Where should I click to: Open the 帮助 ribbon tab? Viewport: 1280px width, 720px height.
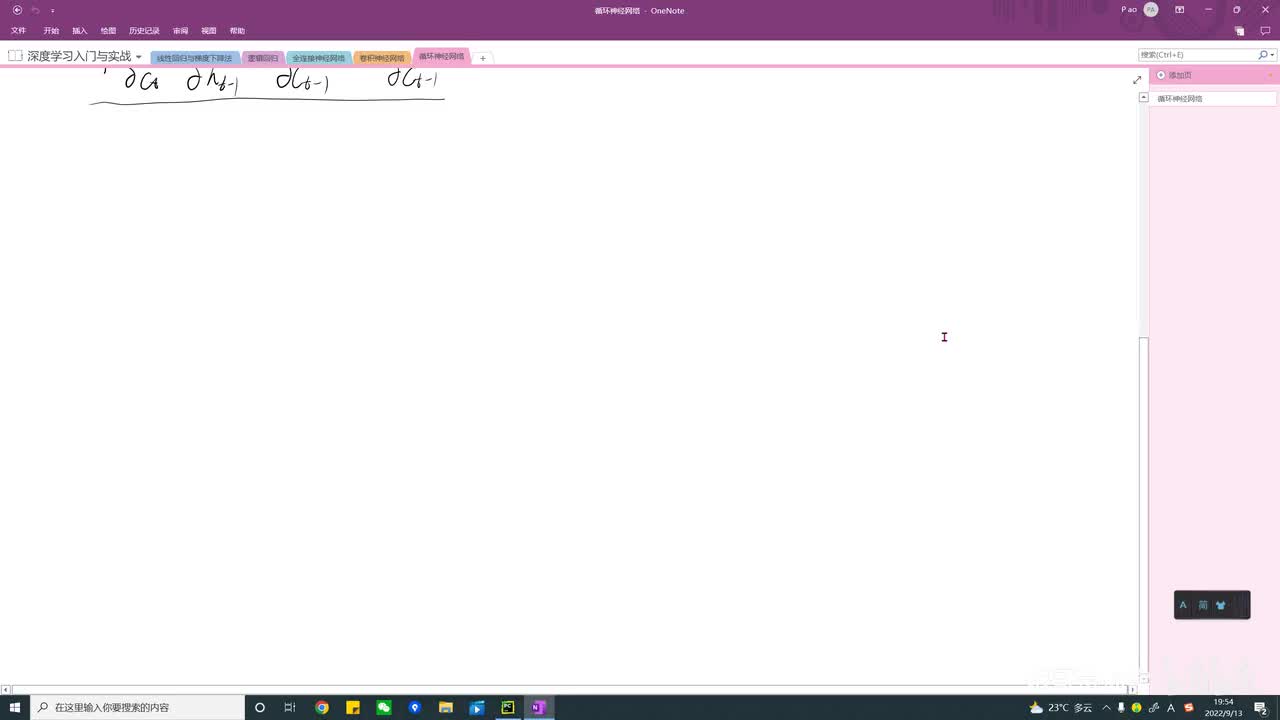[237, 31]
